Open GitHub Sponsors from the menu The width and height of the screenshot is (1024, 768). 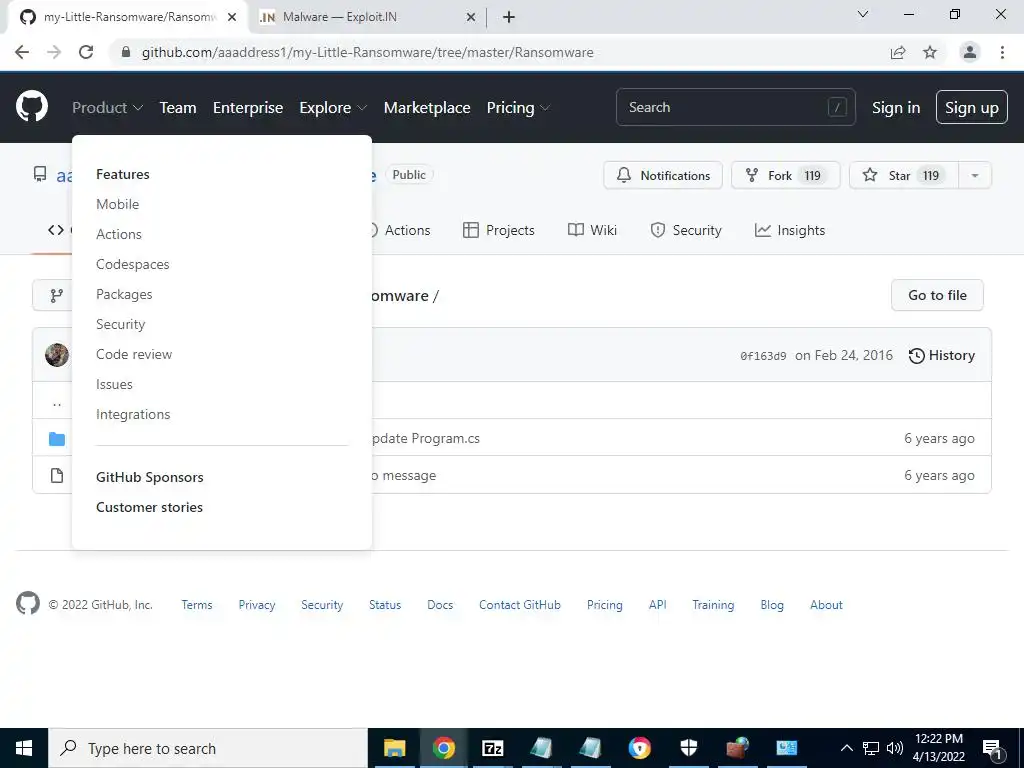[150, 477]
